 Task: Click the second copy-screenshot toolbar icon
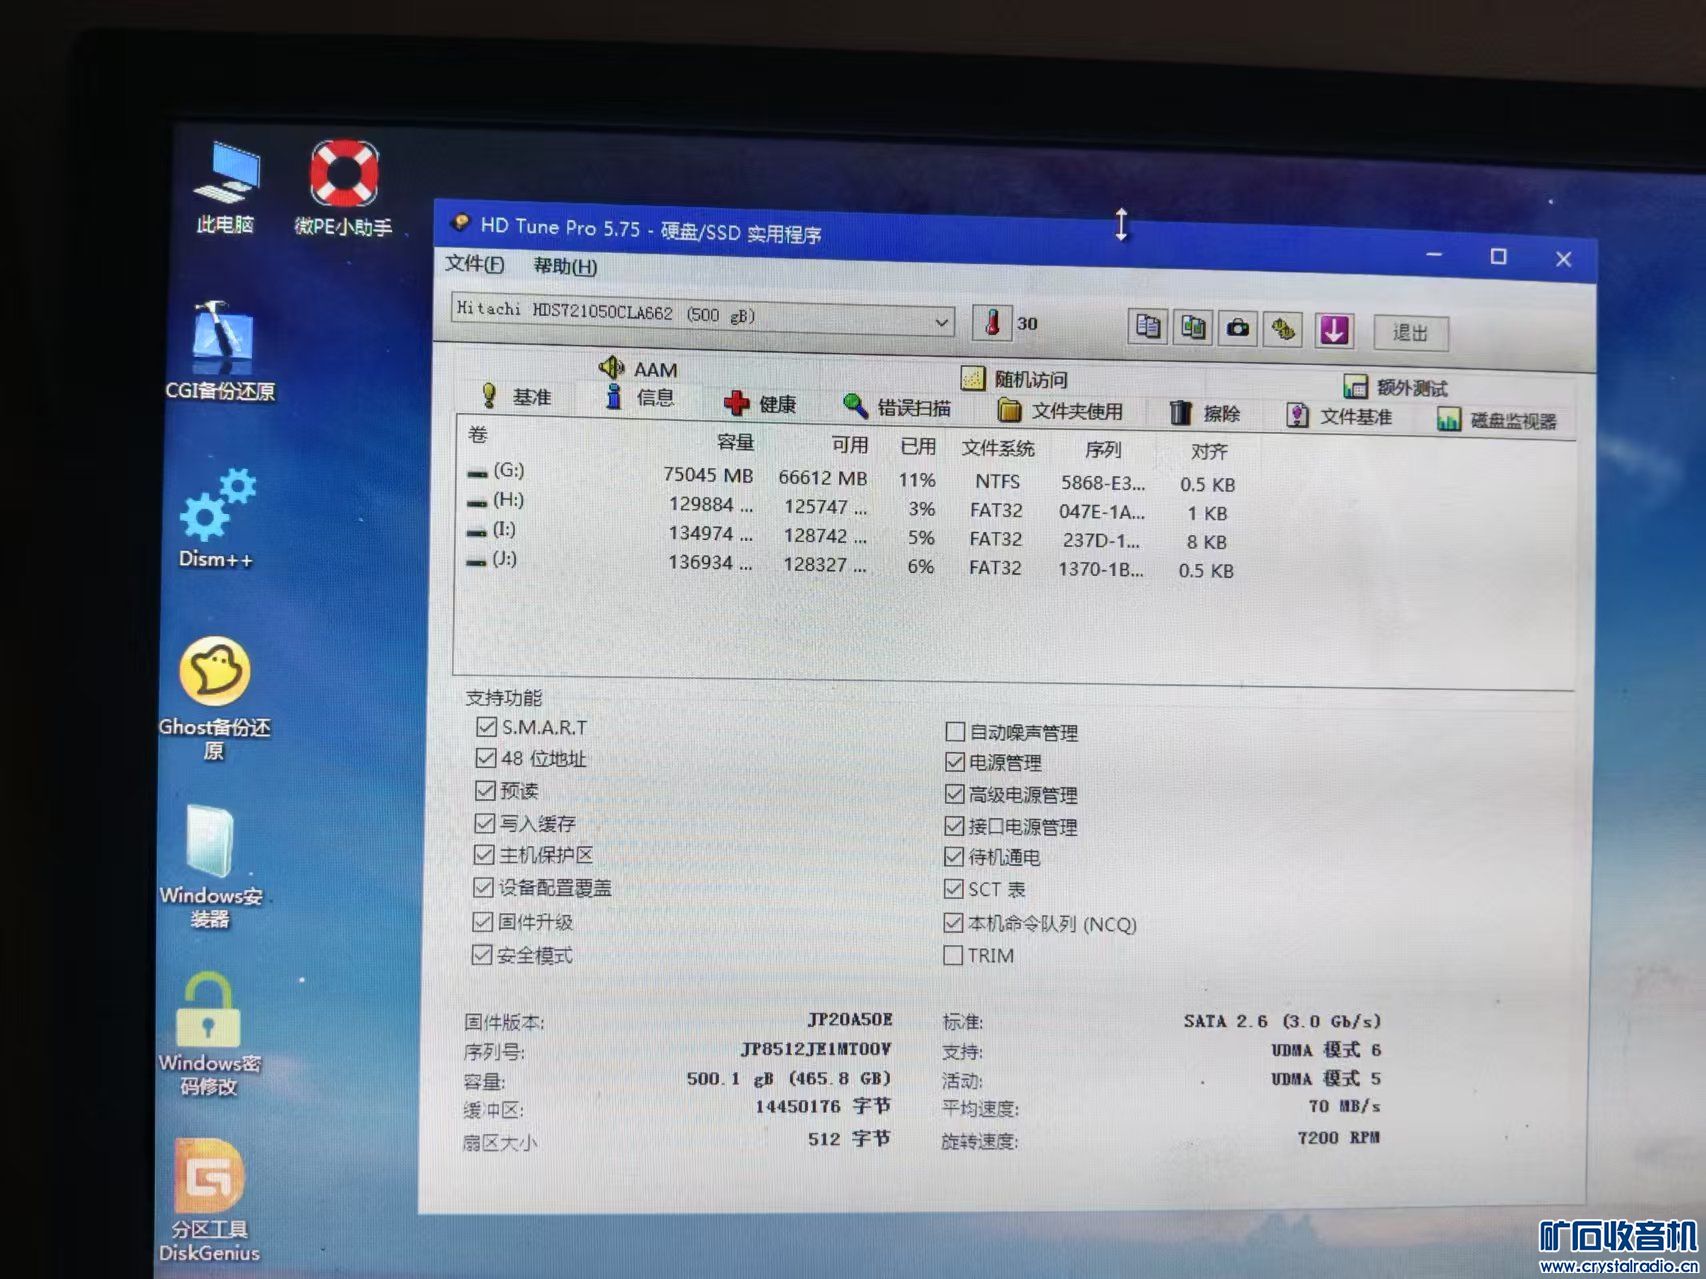(1193, 327)
